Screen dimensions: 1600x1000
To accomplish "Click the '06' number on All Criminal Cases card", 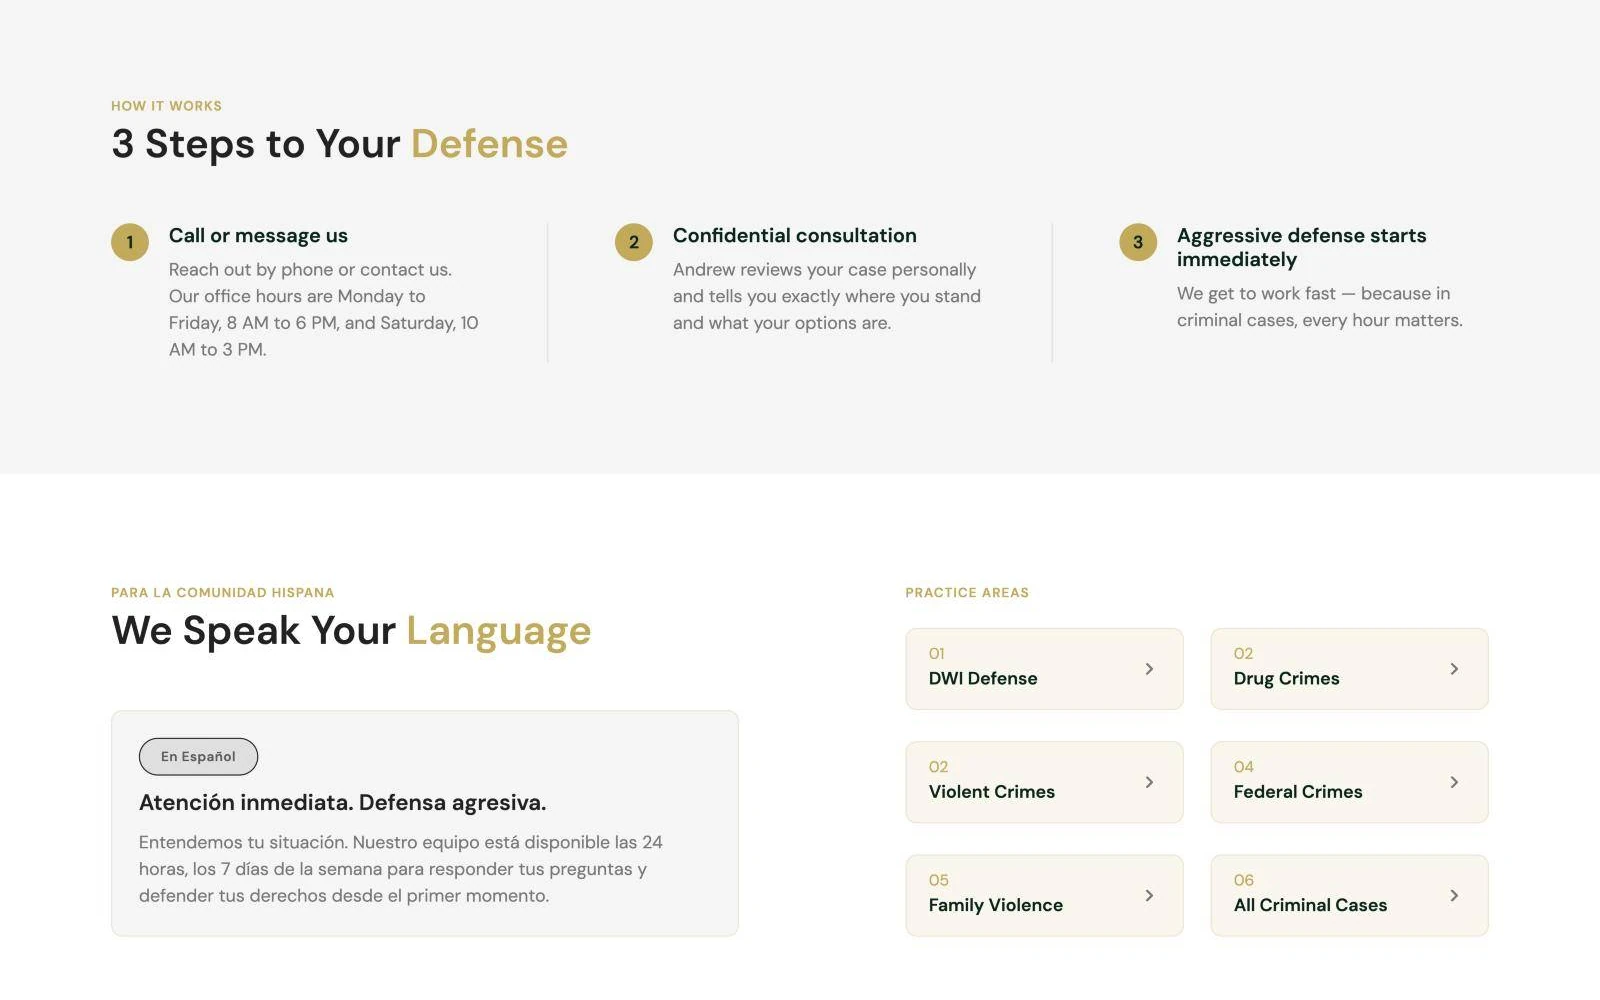I will coord(1244,881).
